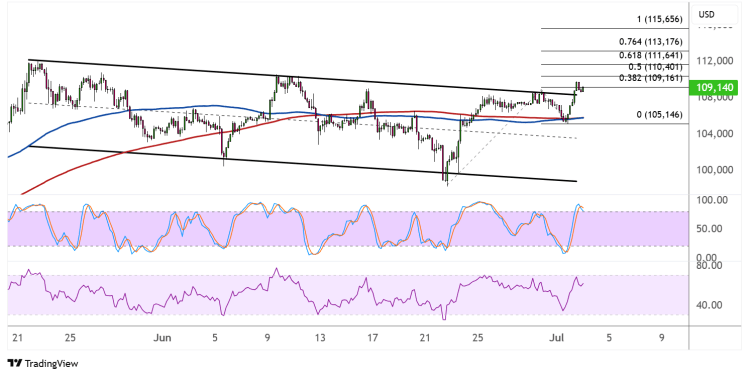The width and height of the screenshot is (749, 375).
Task: Click the Jun date axis label
Action: 162,338
